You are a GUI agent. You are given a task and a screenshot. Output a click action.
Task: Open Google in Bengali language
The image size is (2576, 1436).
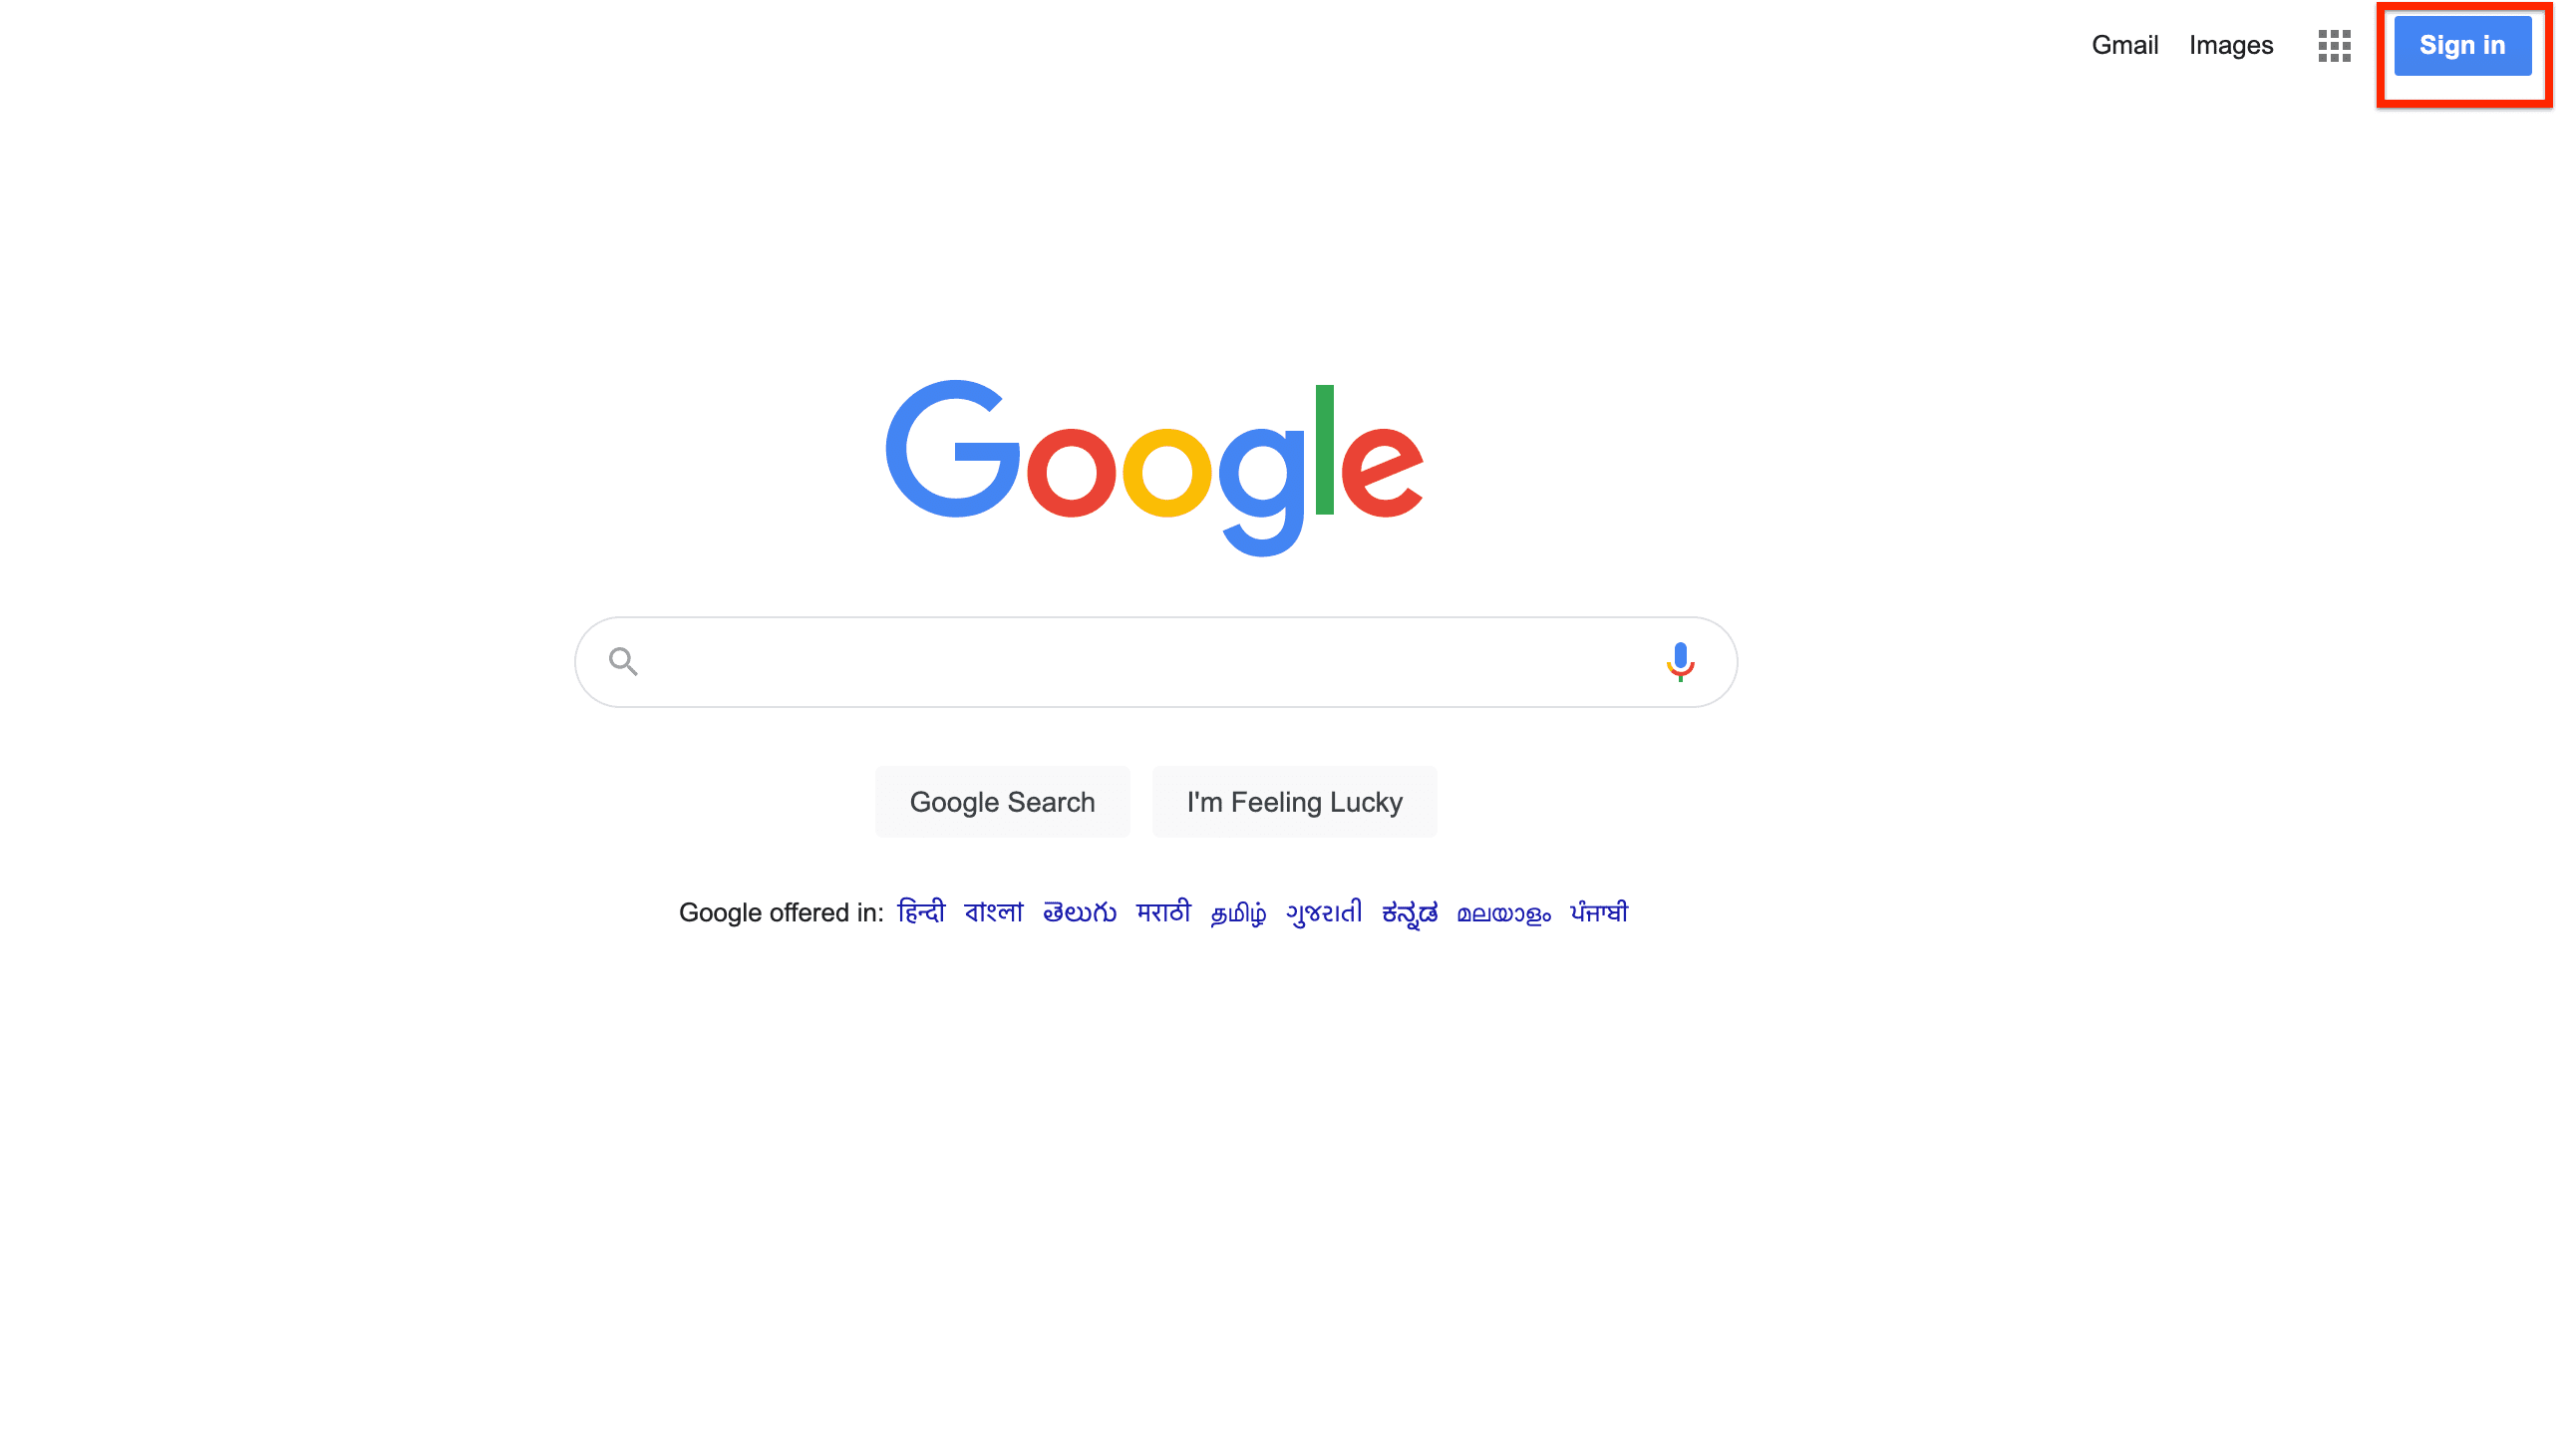992,912
